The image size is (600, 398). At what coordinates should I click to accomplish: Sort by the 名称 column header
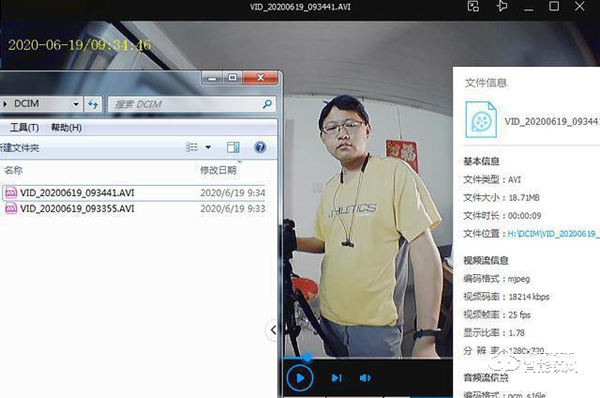click(14, 170)
